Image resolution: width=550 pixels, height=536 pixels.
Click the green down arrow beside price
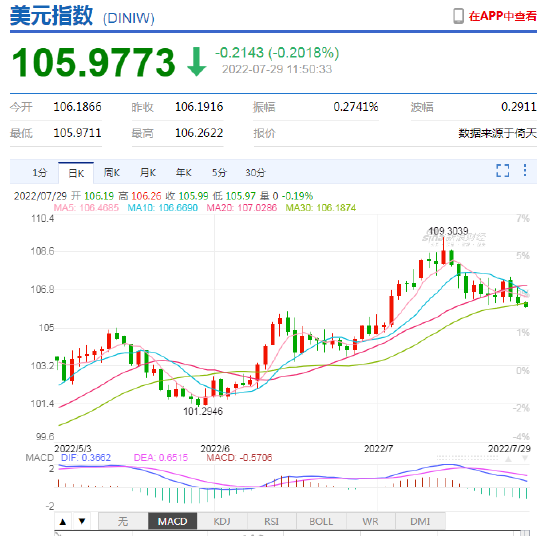pos(197,62)
